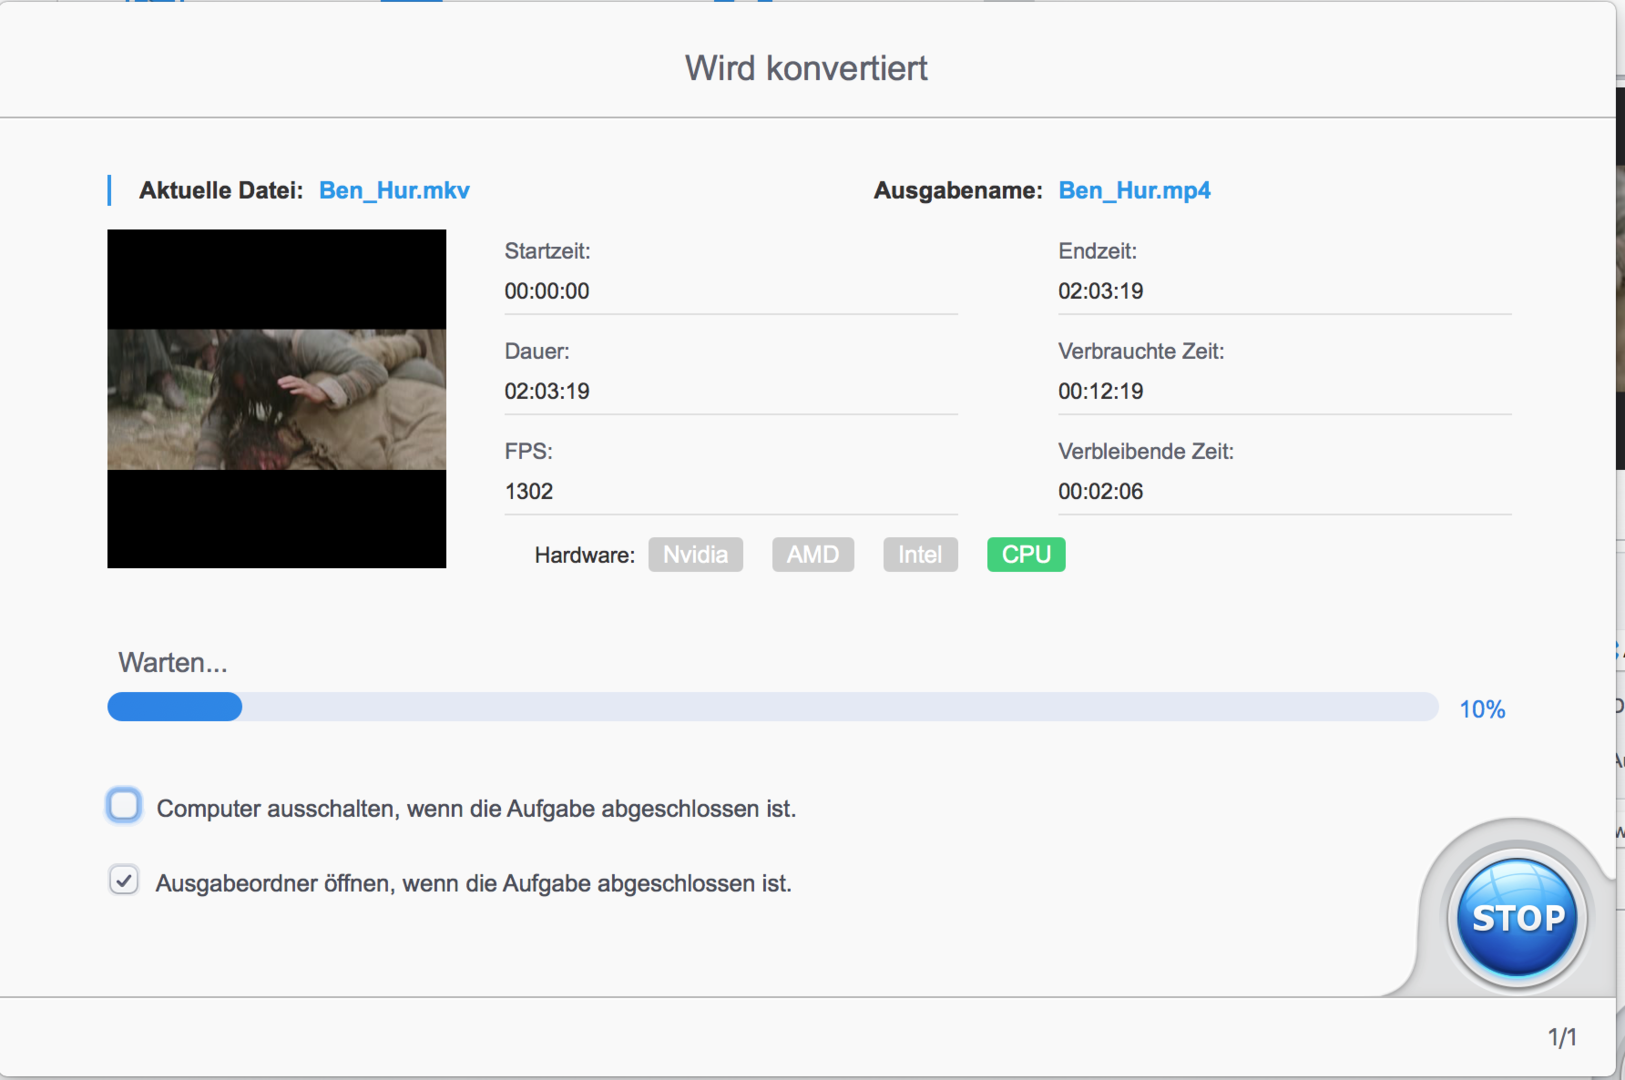This screenshot has height=1080, width=1625.
Task: Select the green CPU hardware badge
Action: click(x=1026, y=555)
